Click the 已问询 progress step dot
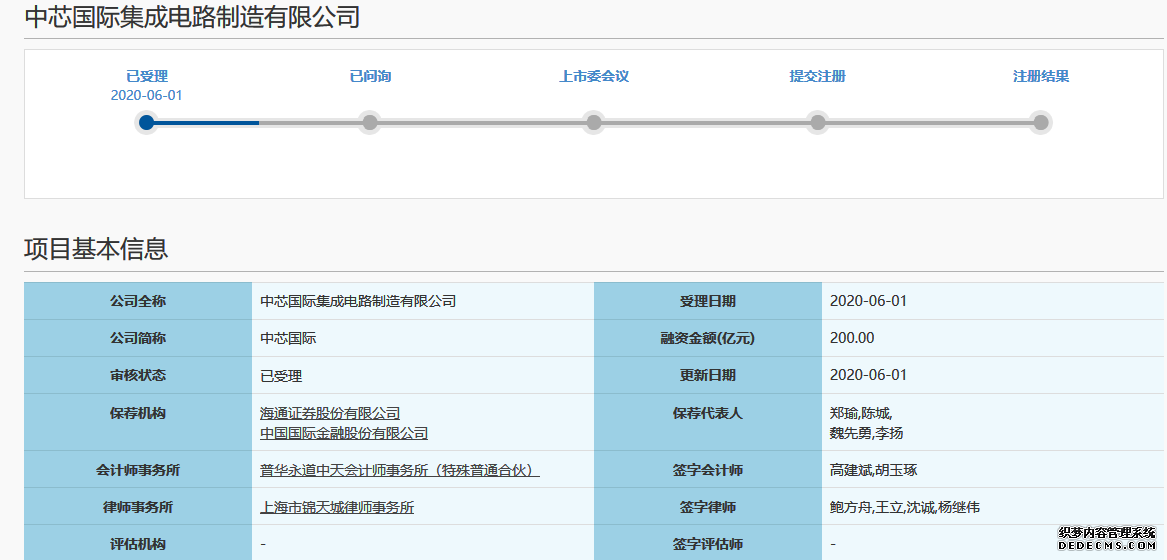This screenshot has height=560, width=1167. (x=370, y=122)
